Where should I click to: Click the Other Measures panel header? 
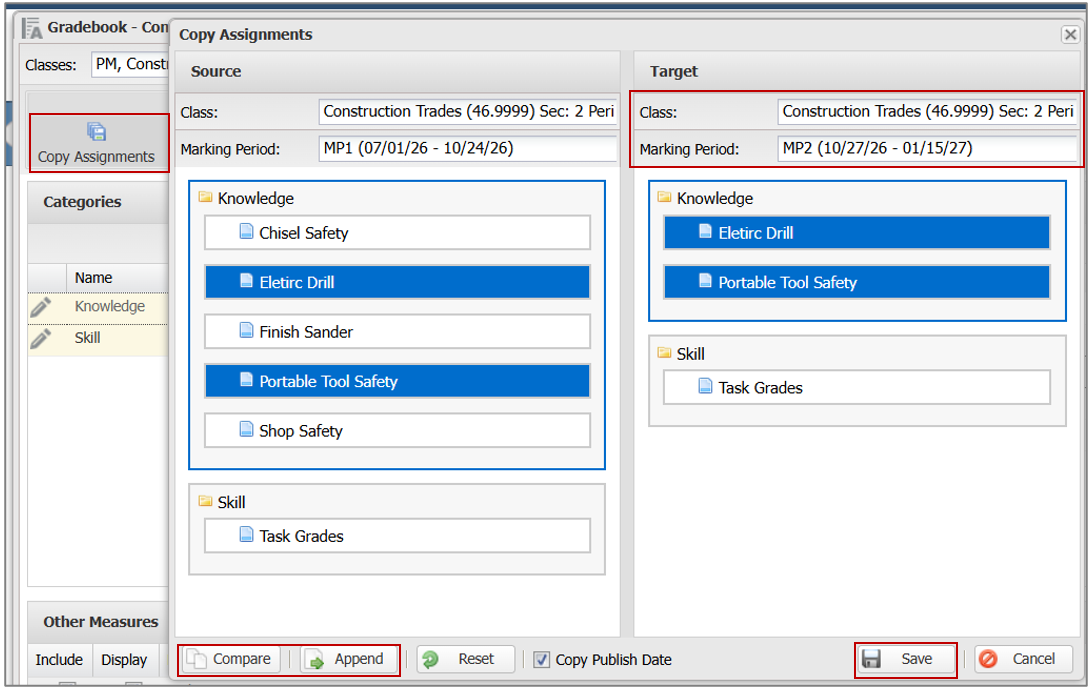[x=98, y=621]
